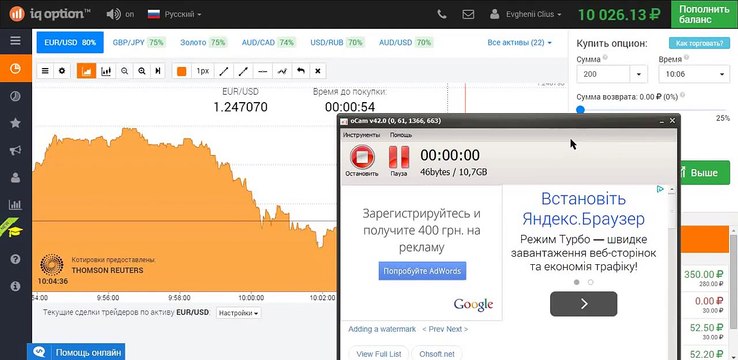
Task: Undo last drawing with arrow icon
Action: coord(301,71)
